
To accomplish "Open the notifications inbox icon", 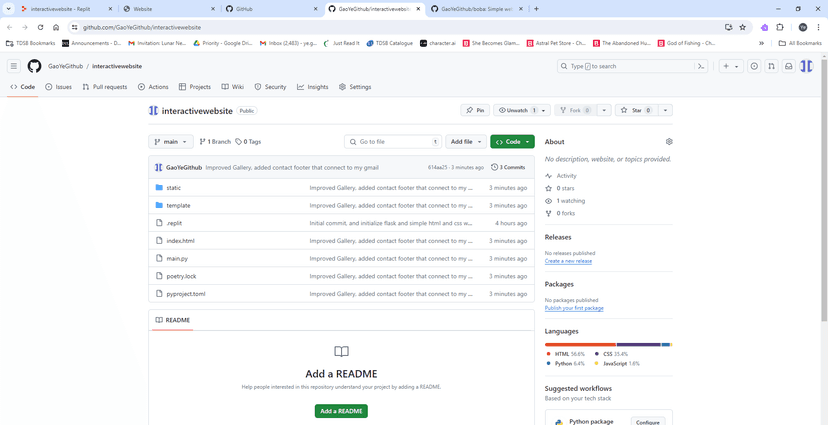I will coord(788,66).
